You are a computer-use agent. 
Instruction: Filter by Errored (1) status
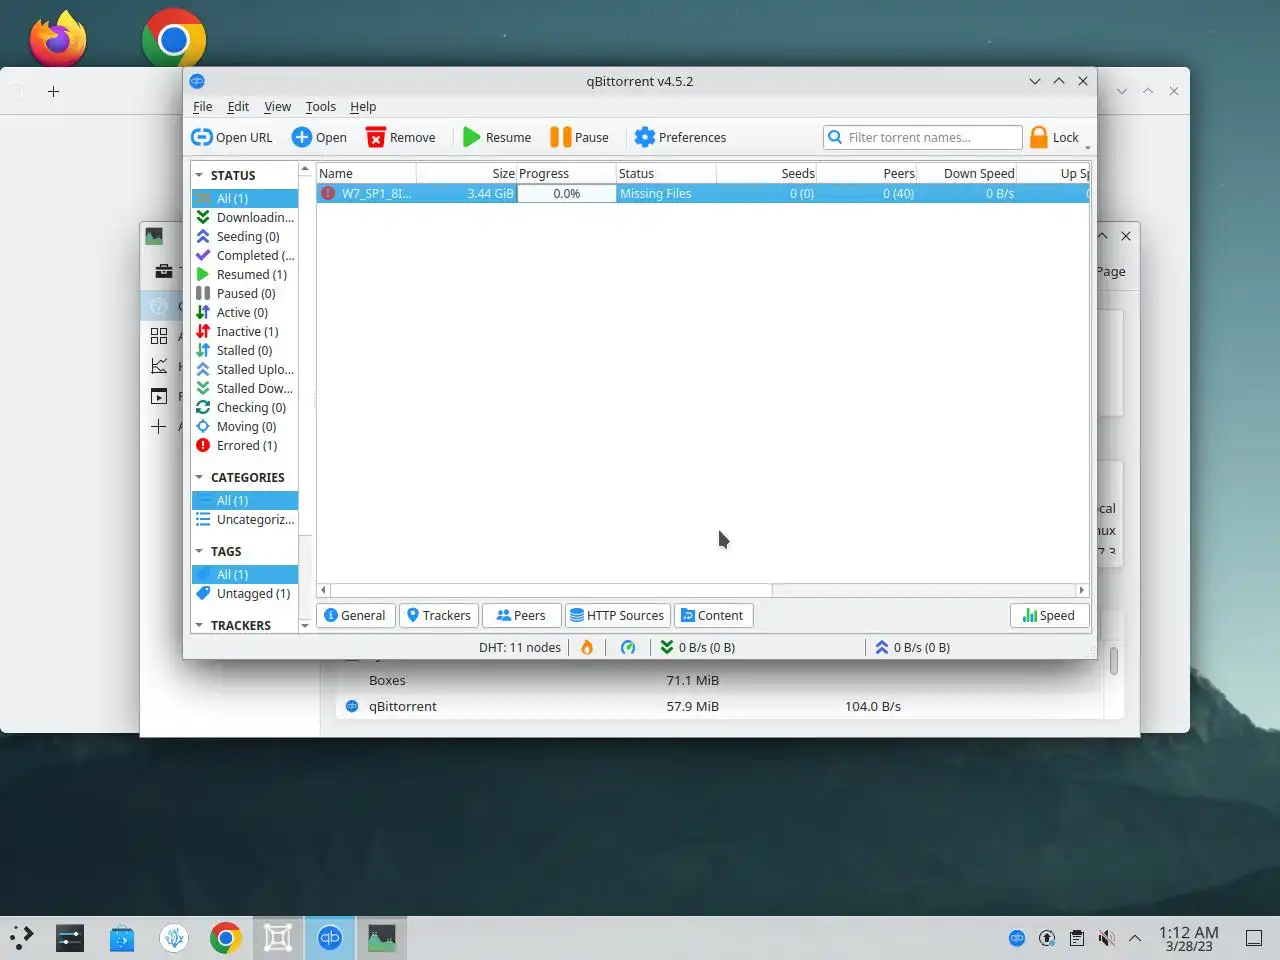(245, 445)
